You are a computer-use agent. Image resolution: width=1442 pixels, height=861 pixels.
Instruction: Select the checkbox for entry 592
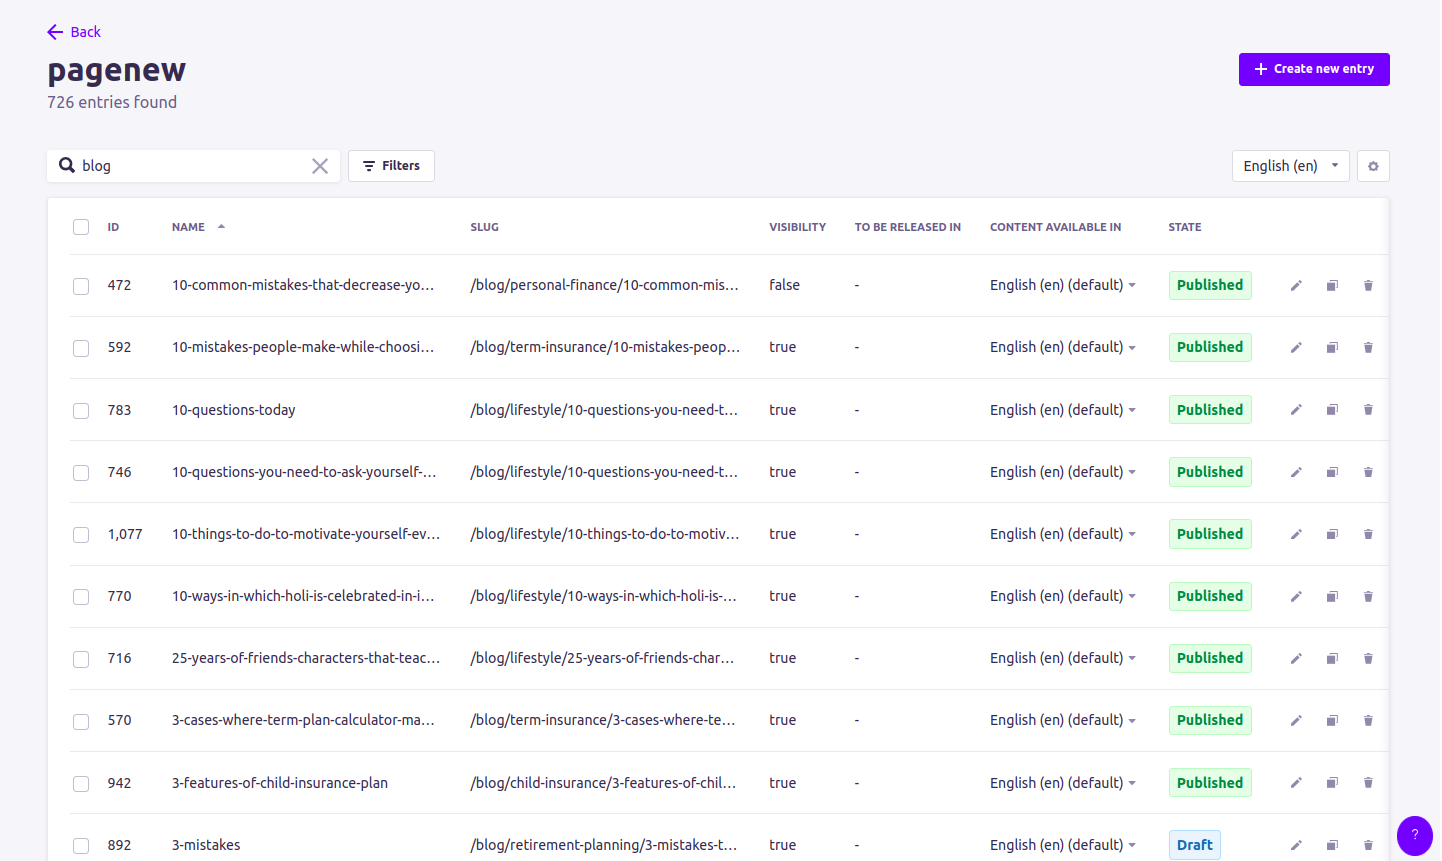pos(81,348)
